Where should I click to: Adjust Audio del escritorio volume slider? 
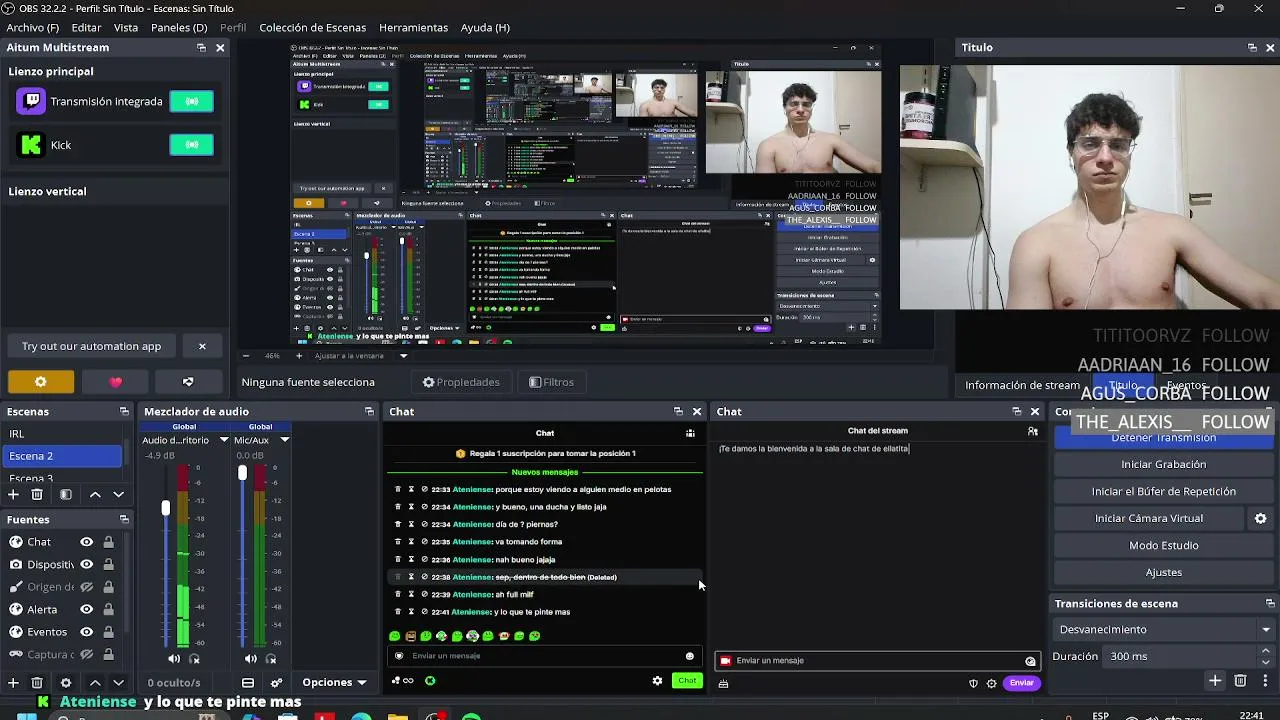166,508
